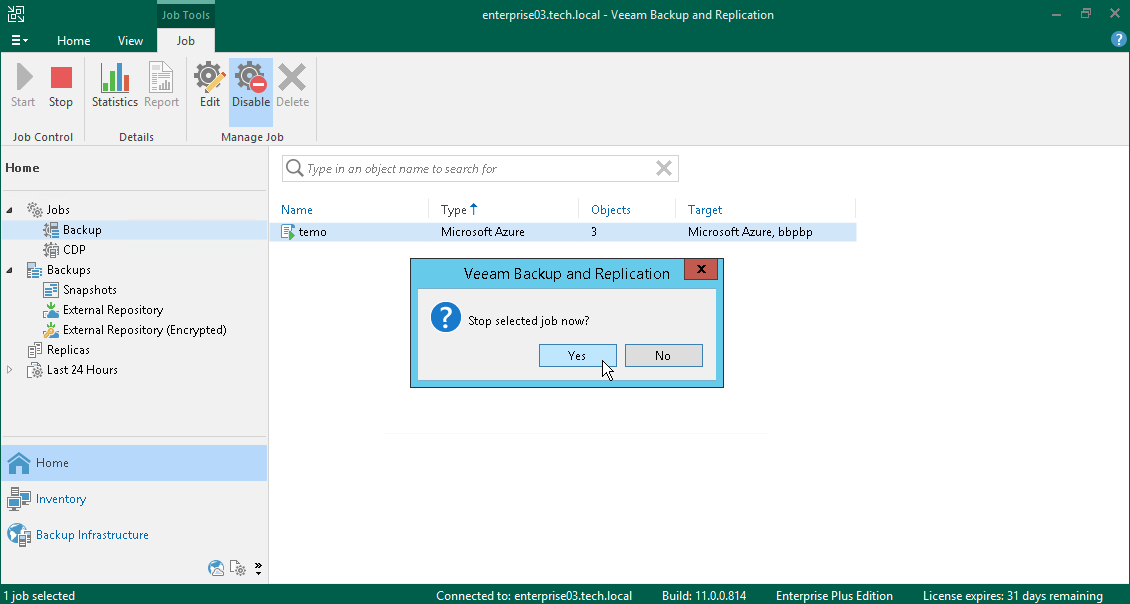Select Replicas in the tree
Viewport: 1130px width, 604px height.
click(68, 350)
